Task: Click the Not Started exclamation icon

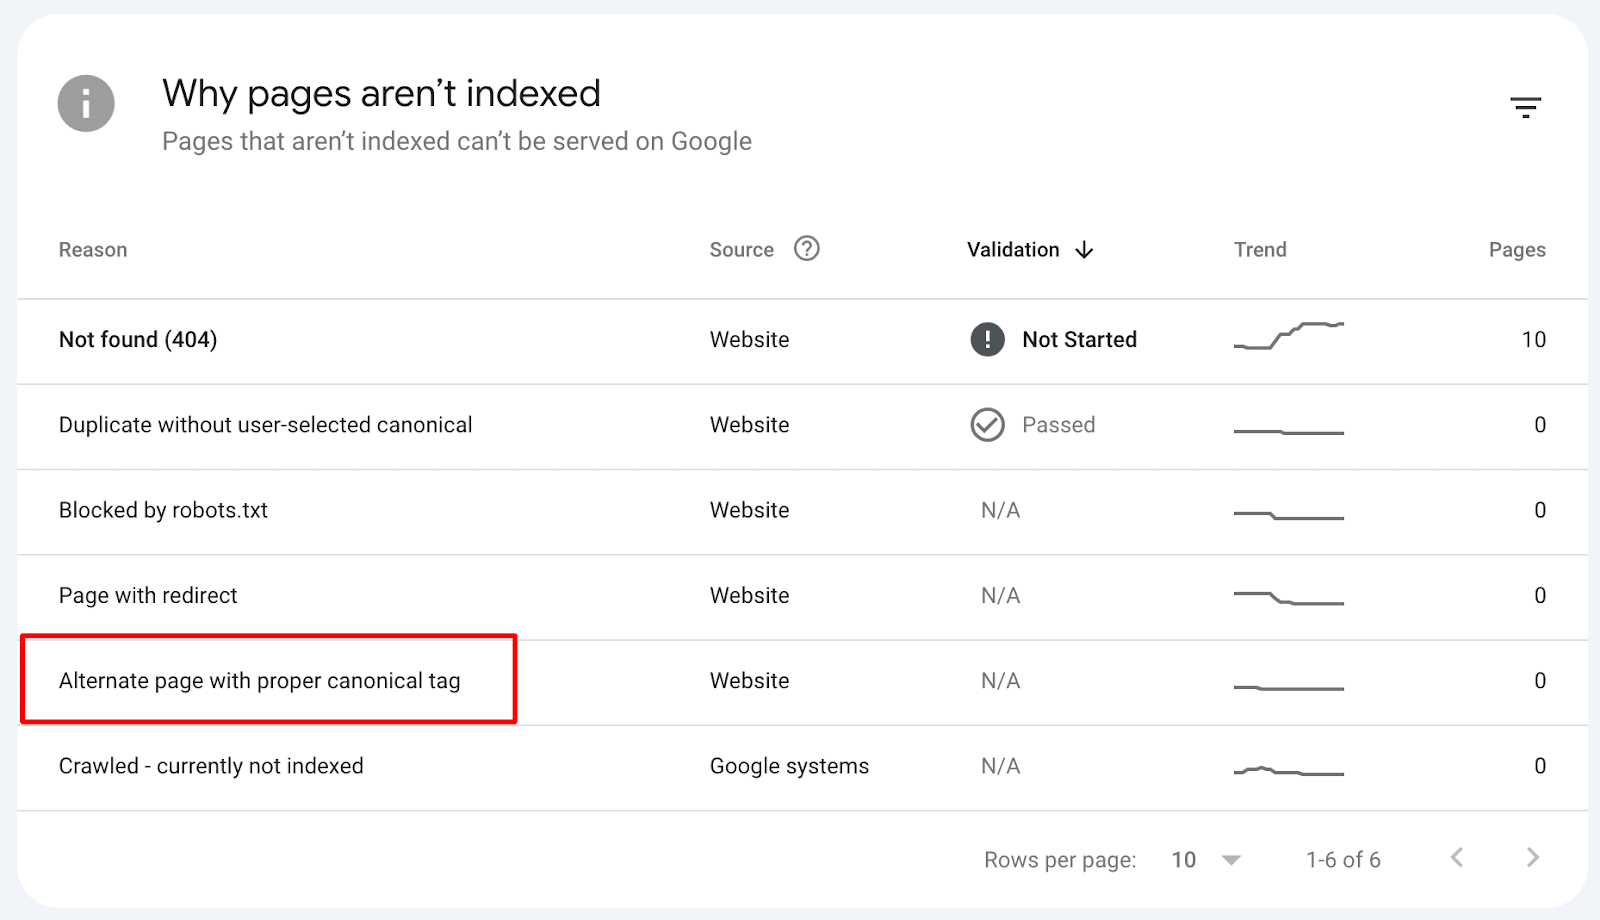Action: click(x=987, y=340)
